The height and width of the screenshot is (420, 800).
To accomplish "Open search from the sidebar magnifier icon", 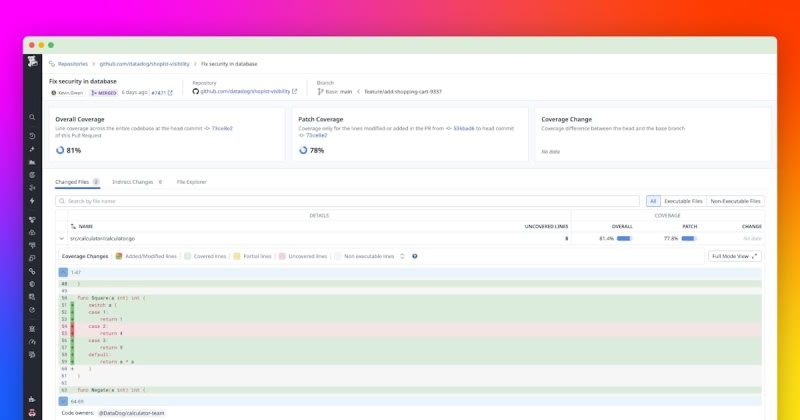I will coord(33,118).
